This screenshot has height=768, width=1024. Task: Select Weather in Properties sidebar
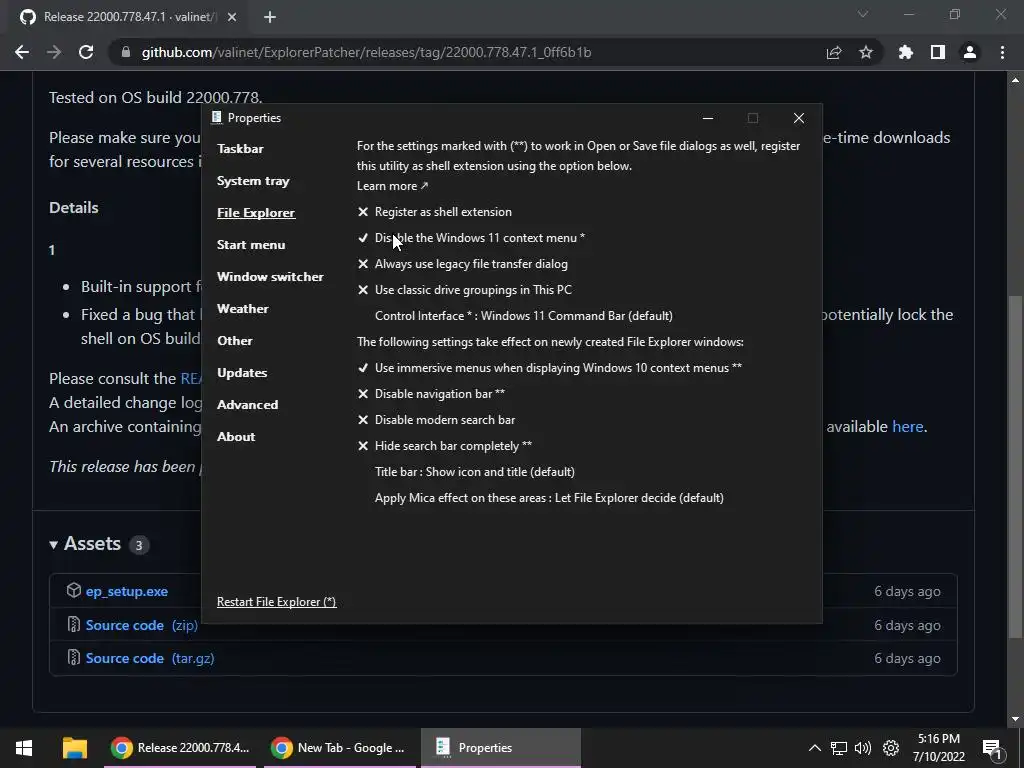pos(242,309)
